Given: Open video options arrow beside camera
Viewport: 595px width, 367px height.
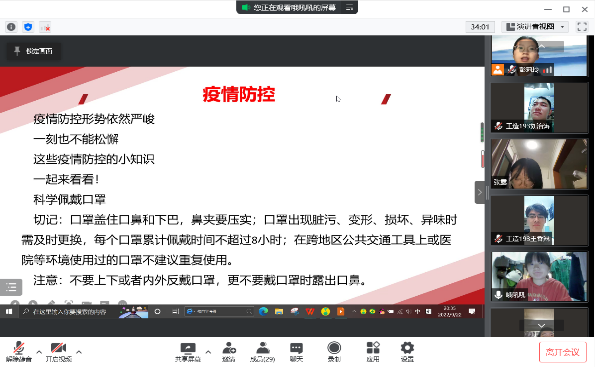Looking at the screenshot, I should click(79, 352).
